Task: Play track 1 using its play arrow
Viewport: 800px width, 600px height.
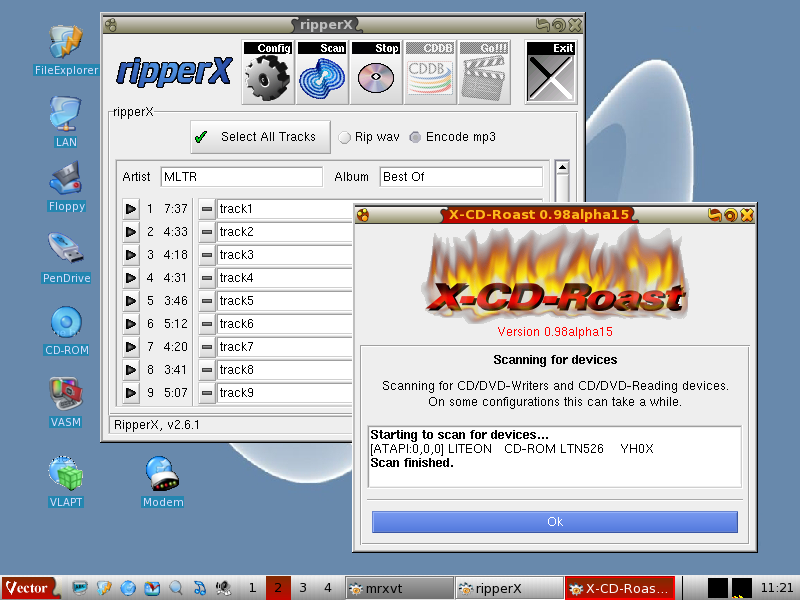Action: click(131, 209)
